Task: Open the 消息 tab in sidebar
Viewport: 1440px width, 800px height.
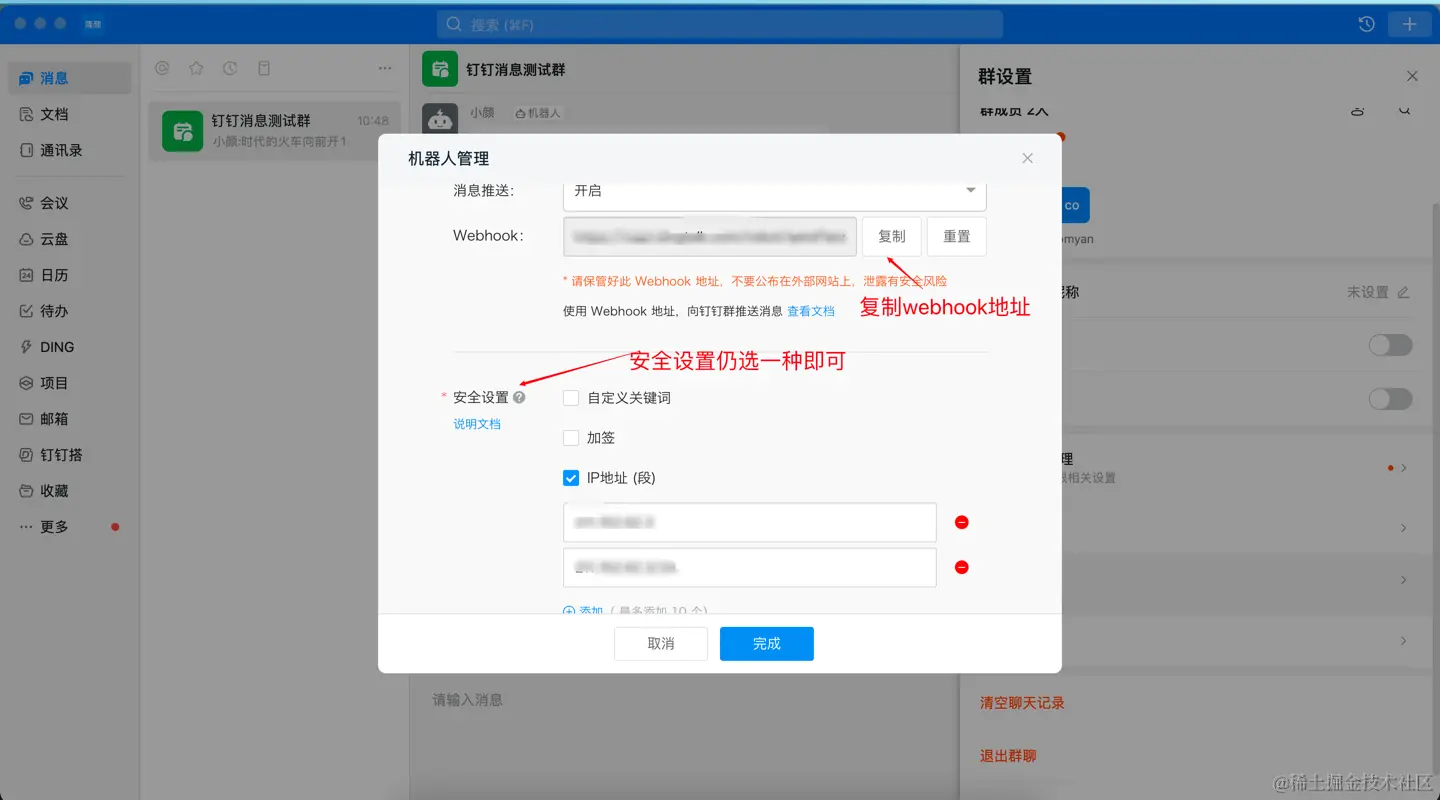Action: coord(69,78)
